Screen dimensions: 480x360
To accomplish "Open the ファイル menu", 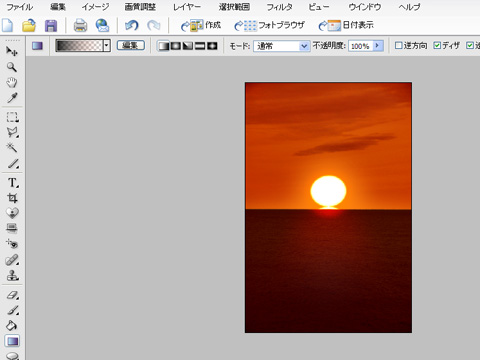I will (x=20, y=7).
